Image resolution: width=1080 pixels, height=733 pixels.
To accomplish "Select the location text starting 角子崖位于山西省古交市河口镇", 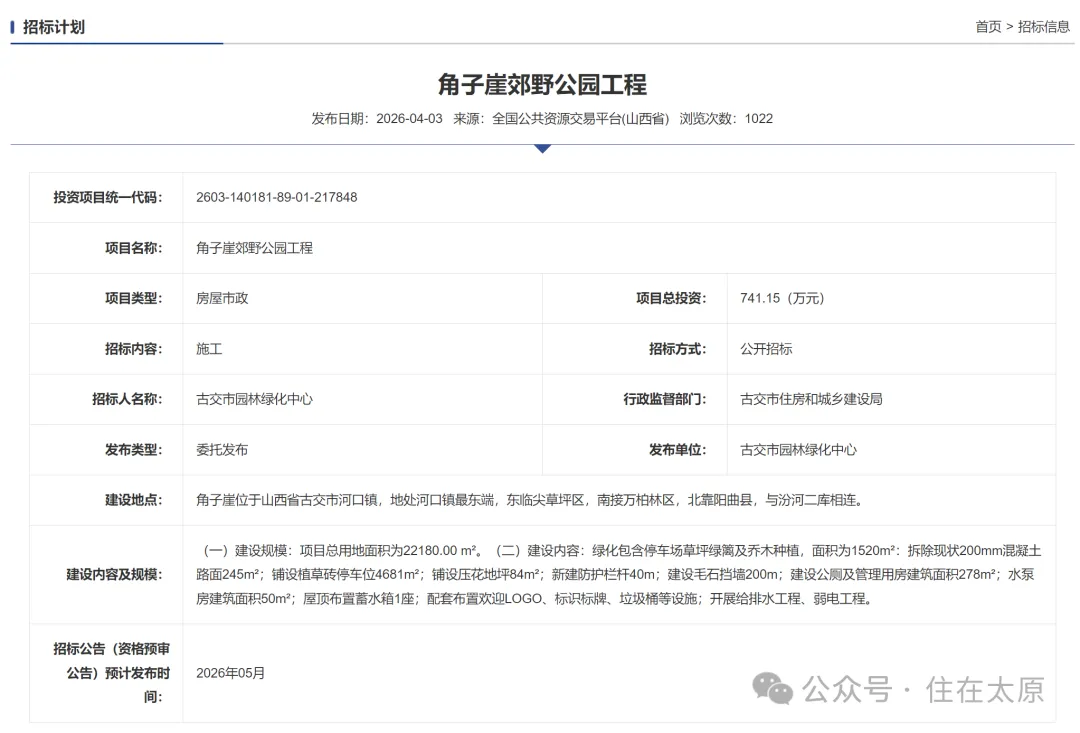I will (530, 500).
